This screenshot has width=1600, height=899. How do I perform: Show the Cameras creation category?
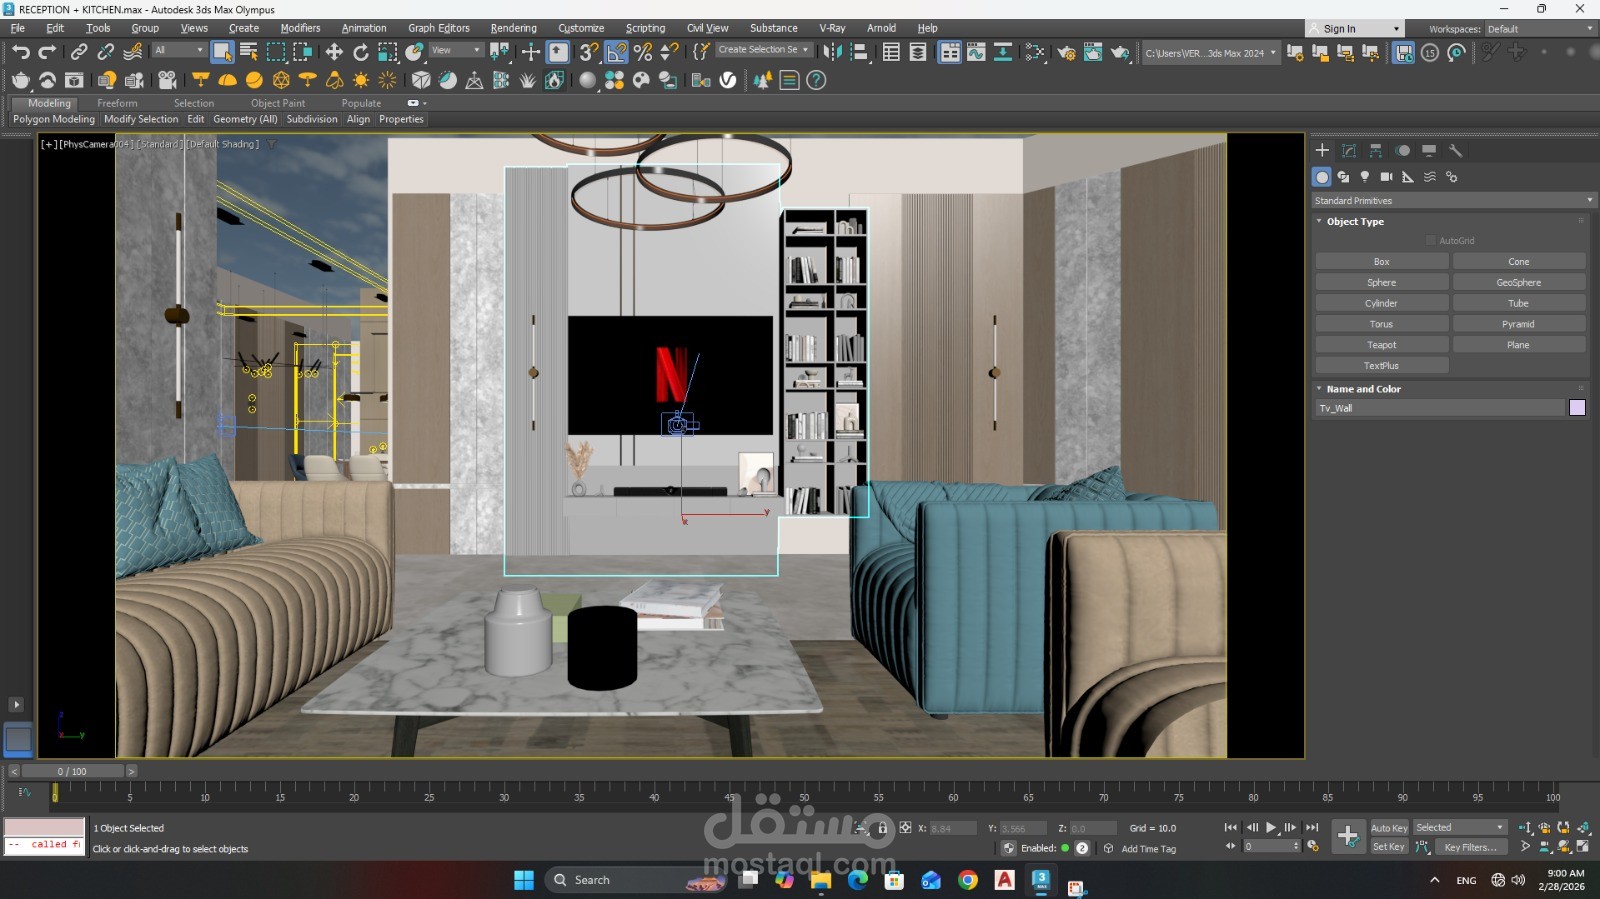click(x=1386, y=177)
